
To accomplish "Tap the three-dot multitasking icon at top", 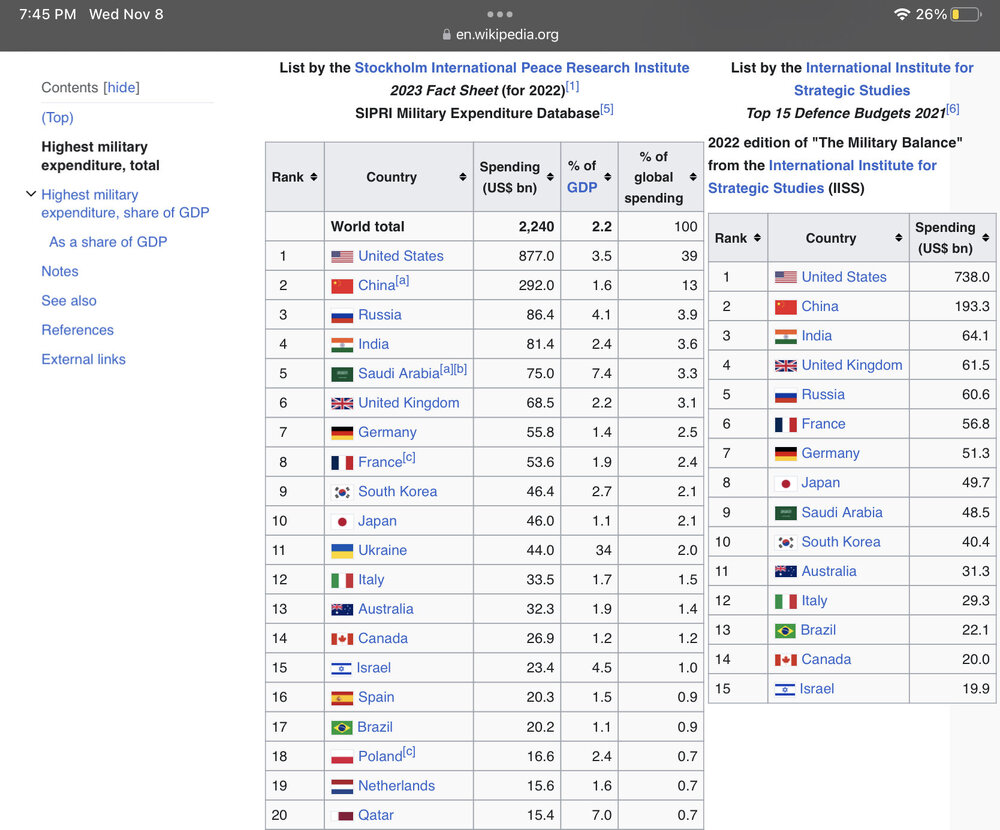I will 499,14.
